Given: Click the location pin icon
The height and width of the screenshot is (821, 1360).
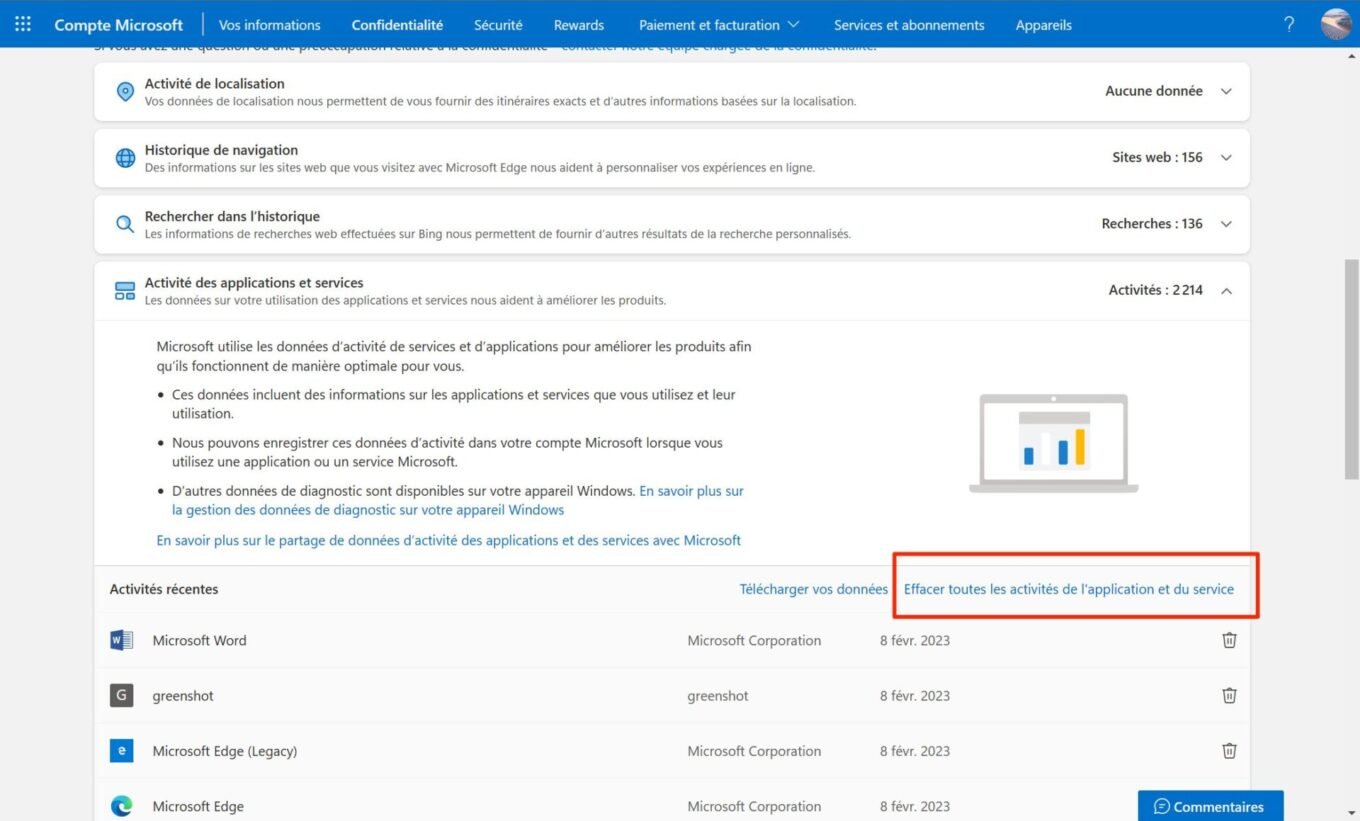Looking at the screenshot, I should [125, 92].
